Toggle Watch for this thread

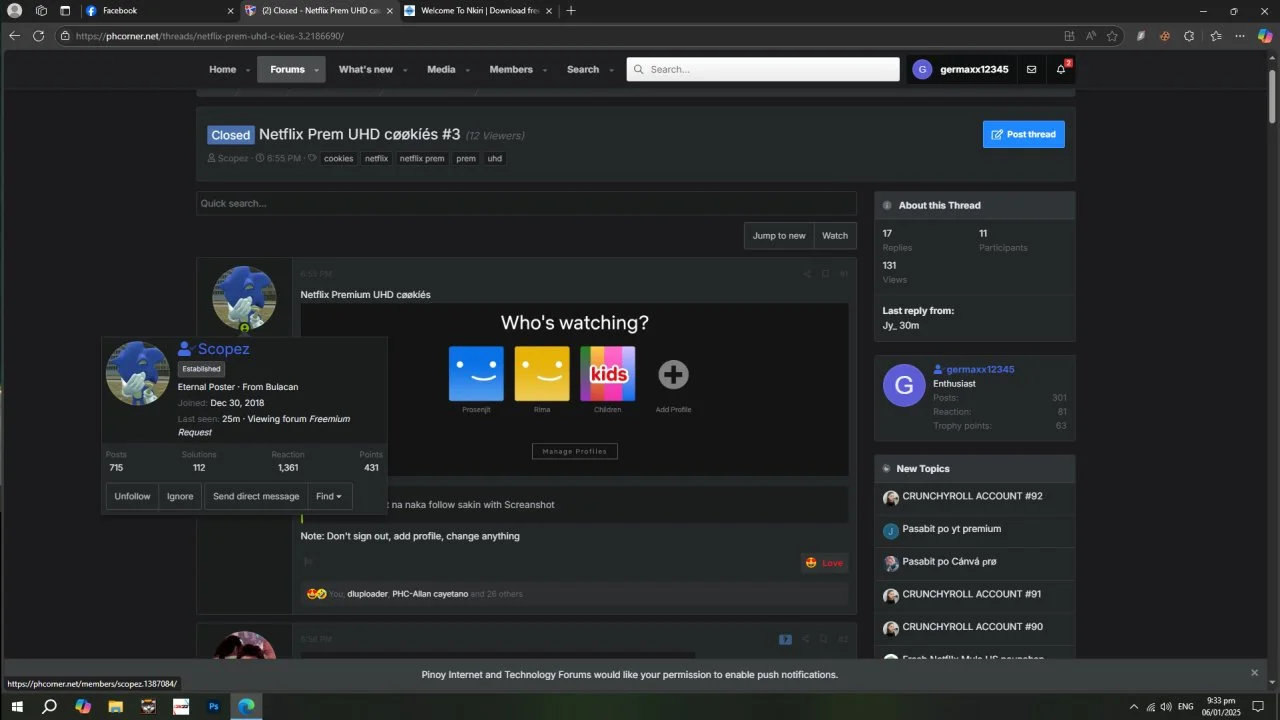(835, 236)
